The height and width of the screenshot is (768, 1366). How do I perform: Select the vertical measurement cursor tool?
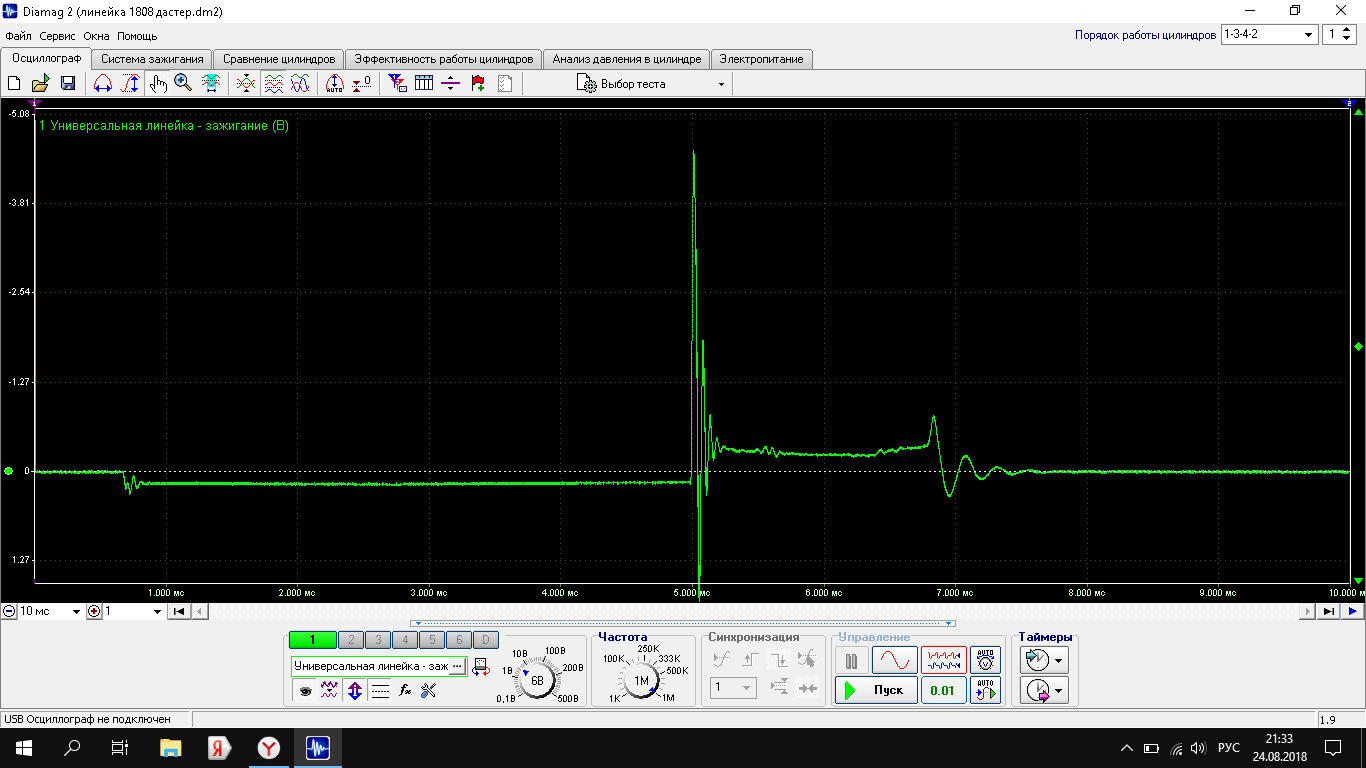tap(130, 84)
